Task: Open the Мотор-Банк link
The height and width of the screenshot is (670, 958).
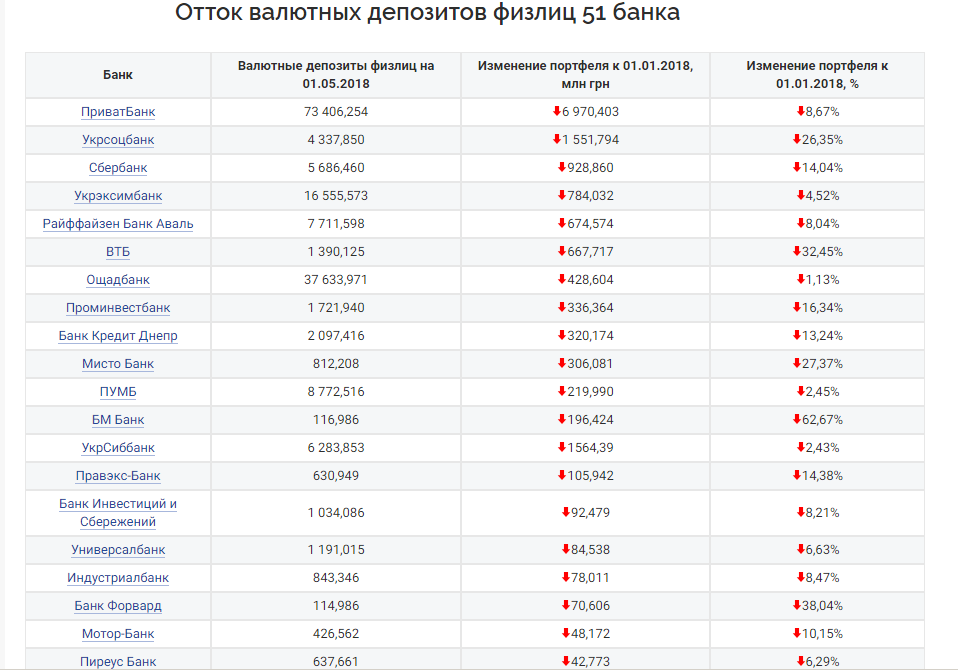Action: 118,634
